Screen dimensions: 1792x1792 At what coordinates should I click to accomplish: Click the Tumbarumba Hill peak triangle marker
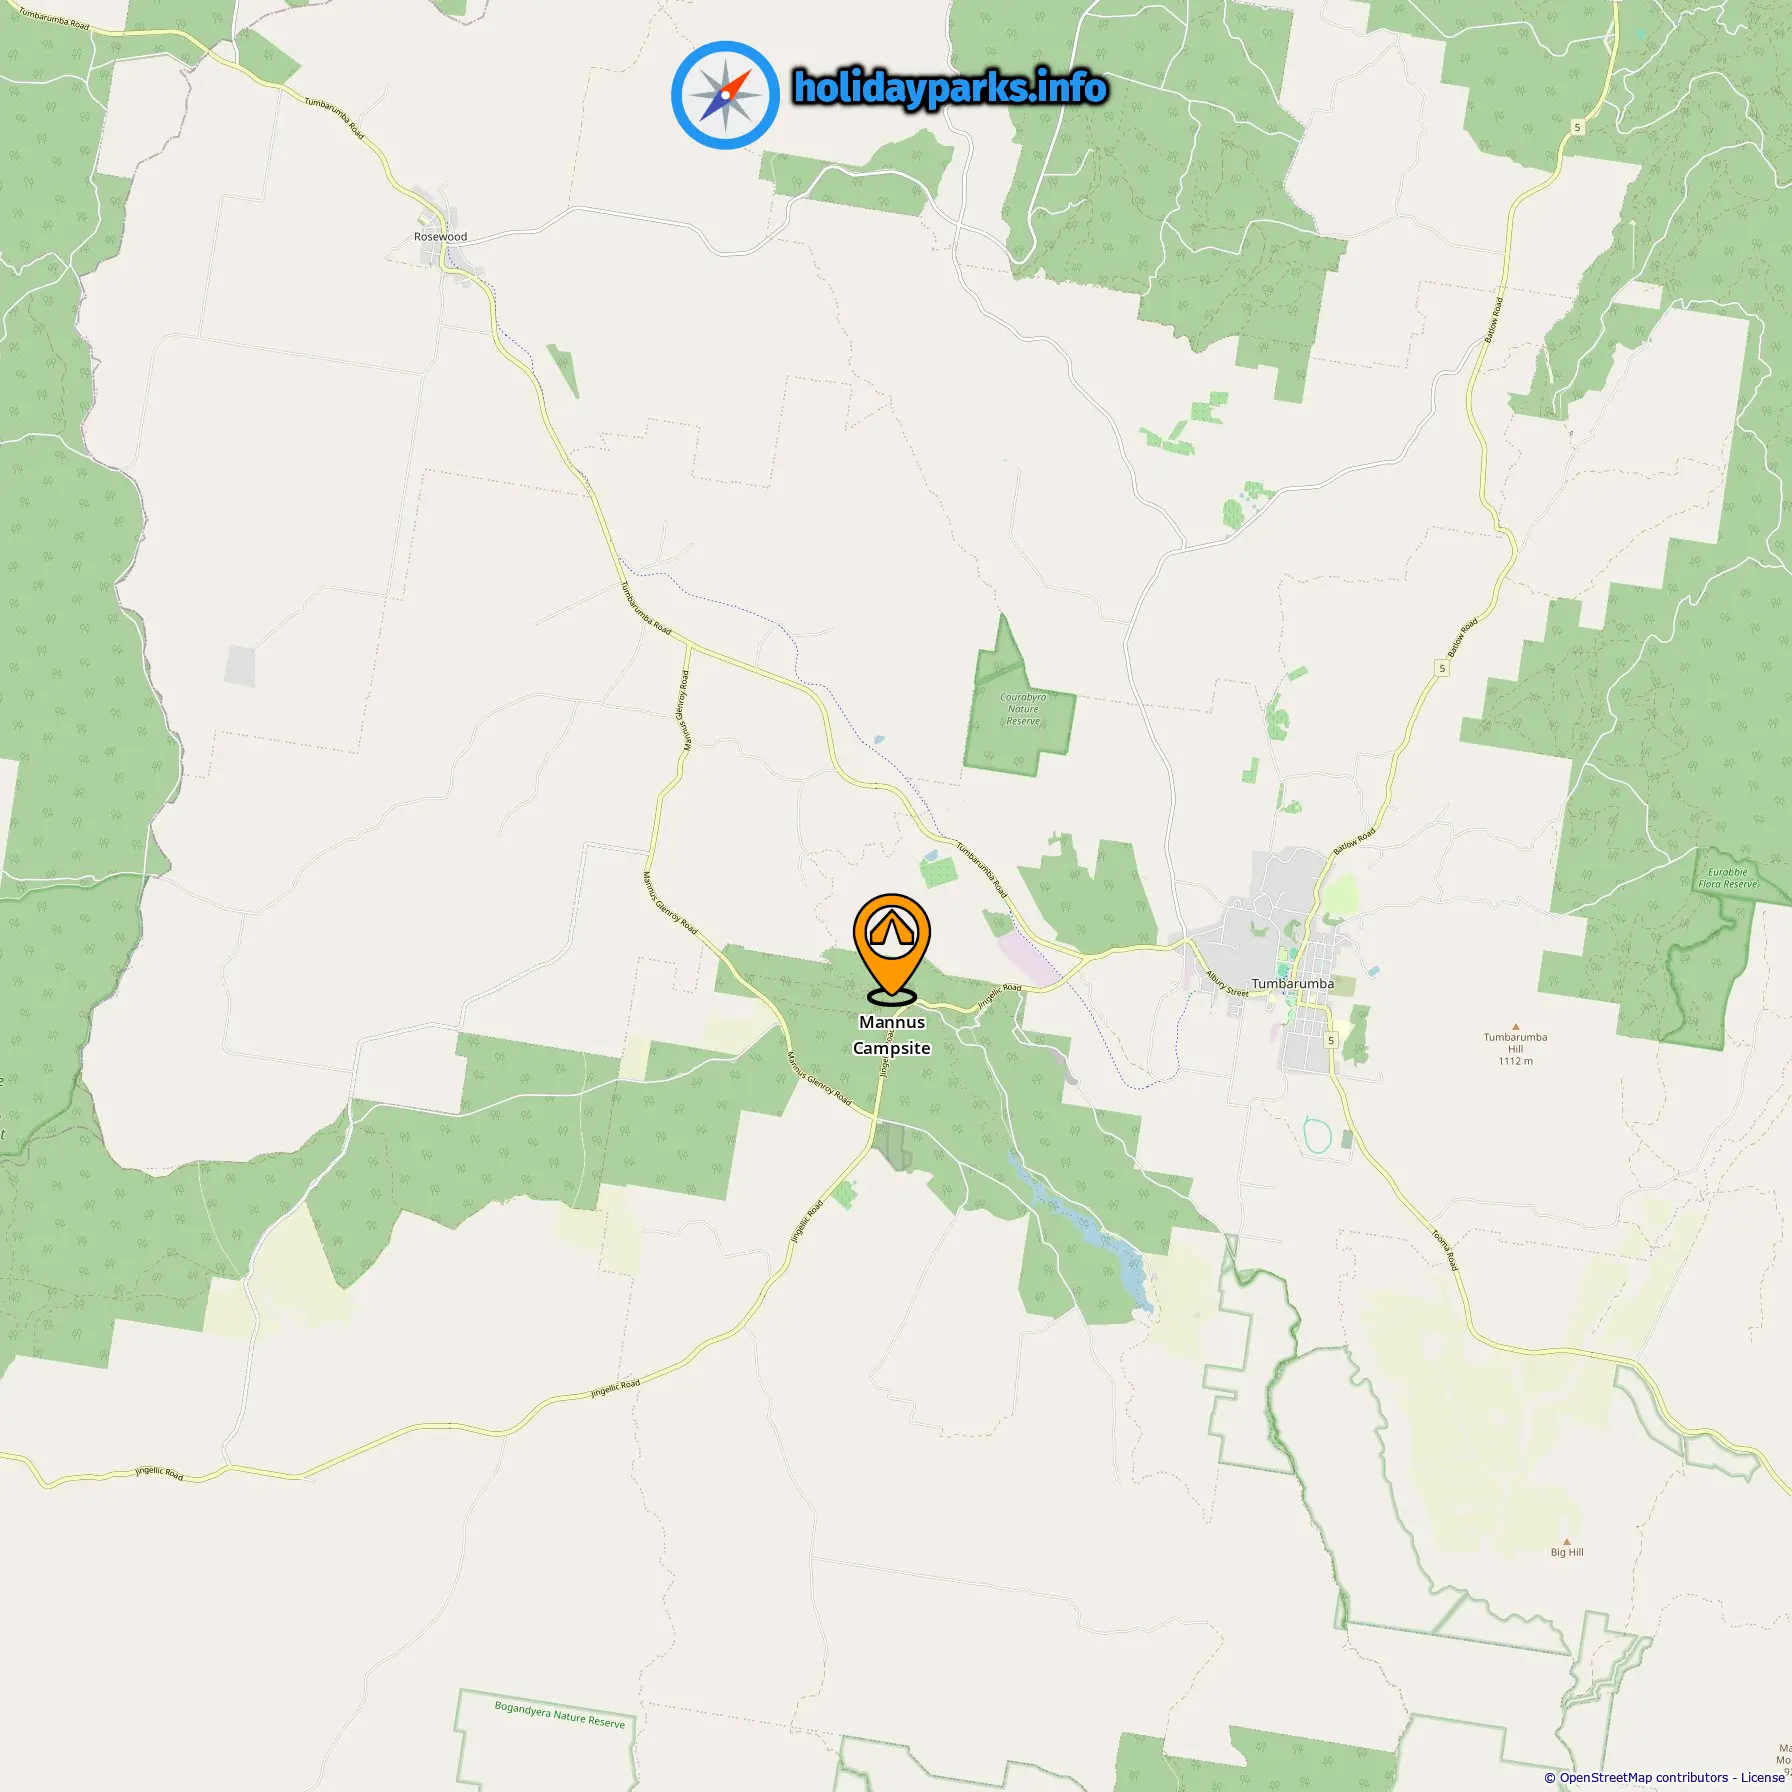pos(1515,1027)
